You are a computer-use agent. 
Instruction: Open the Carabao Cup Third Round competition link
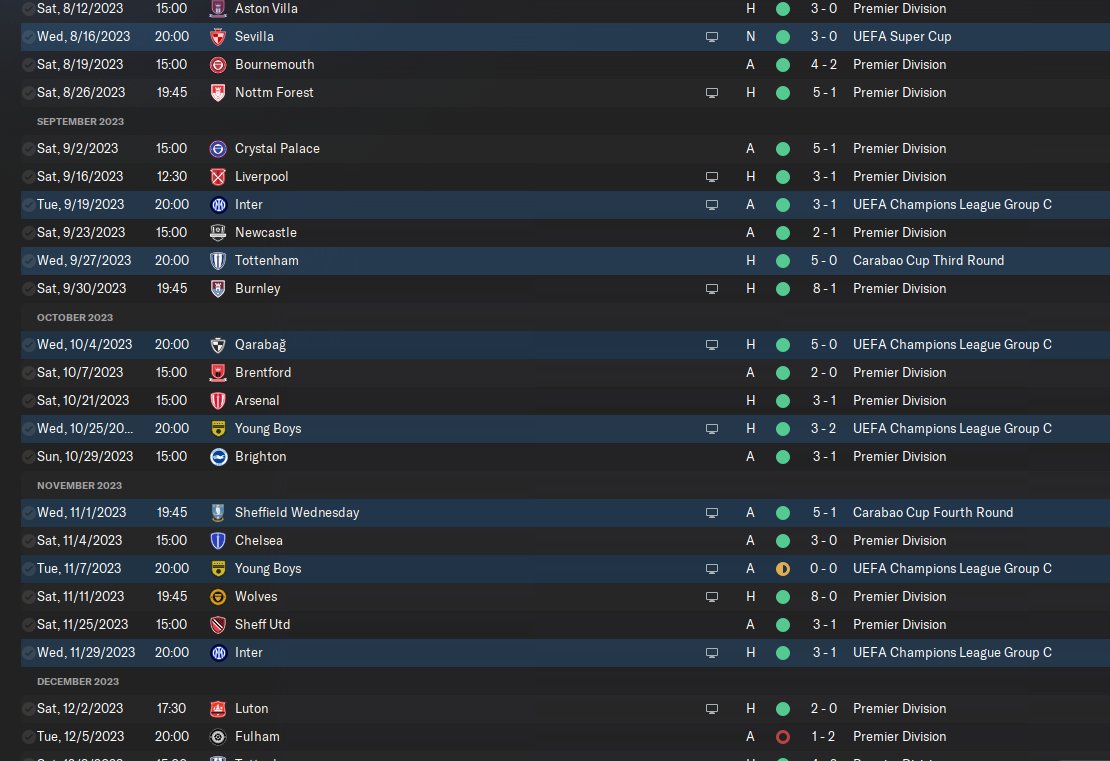click(x=928, y=260)
